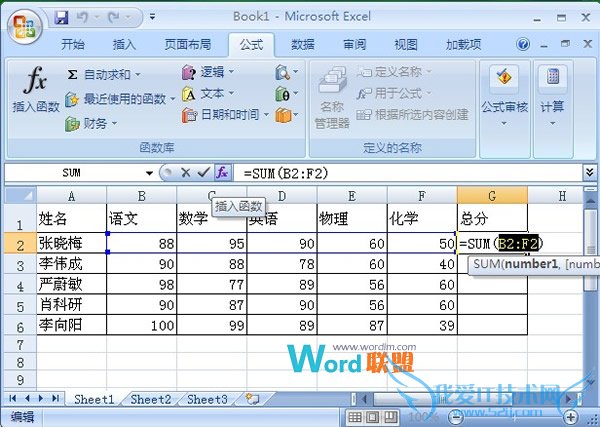Image resolution: width=600 pixels, height=427 pixels.
Task: Select column B header
Action: [142, 196]
